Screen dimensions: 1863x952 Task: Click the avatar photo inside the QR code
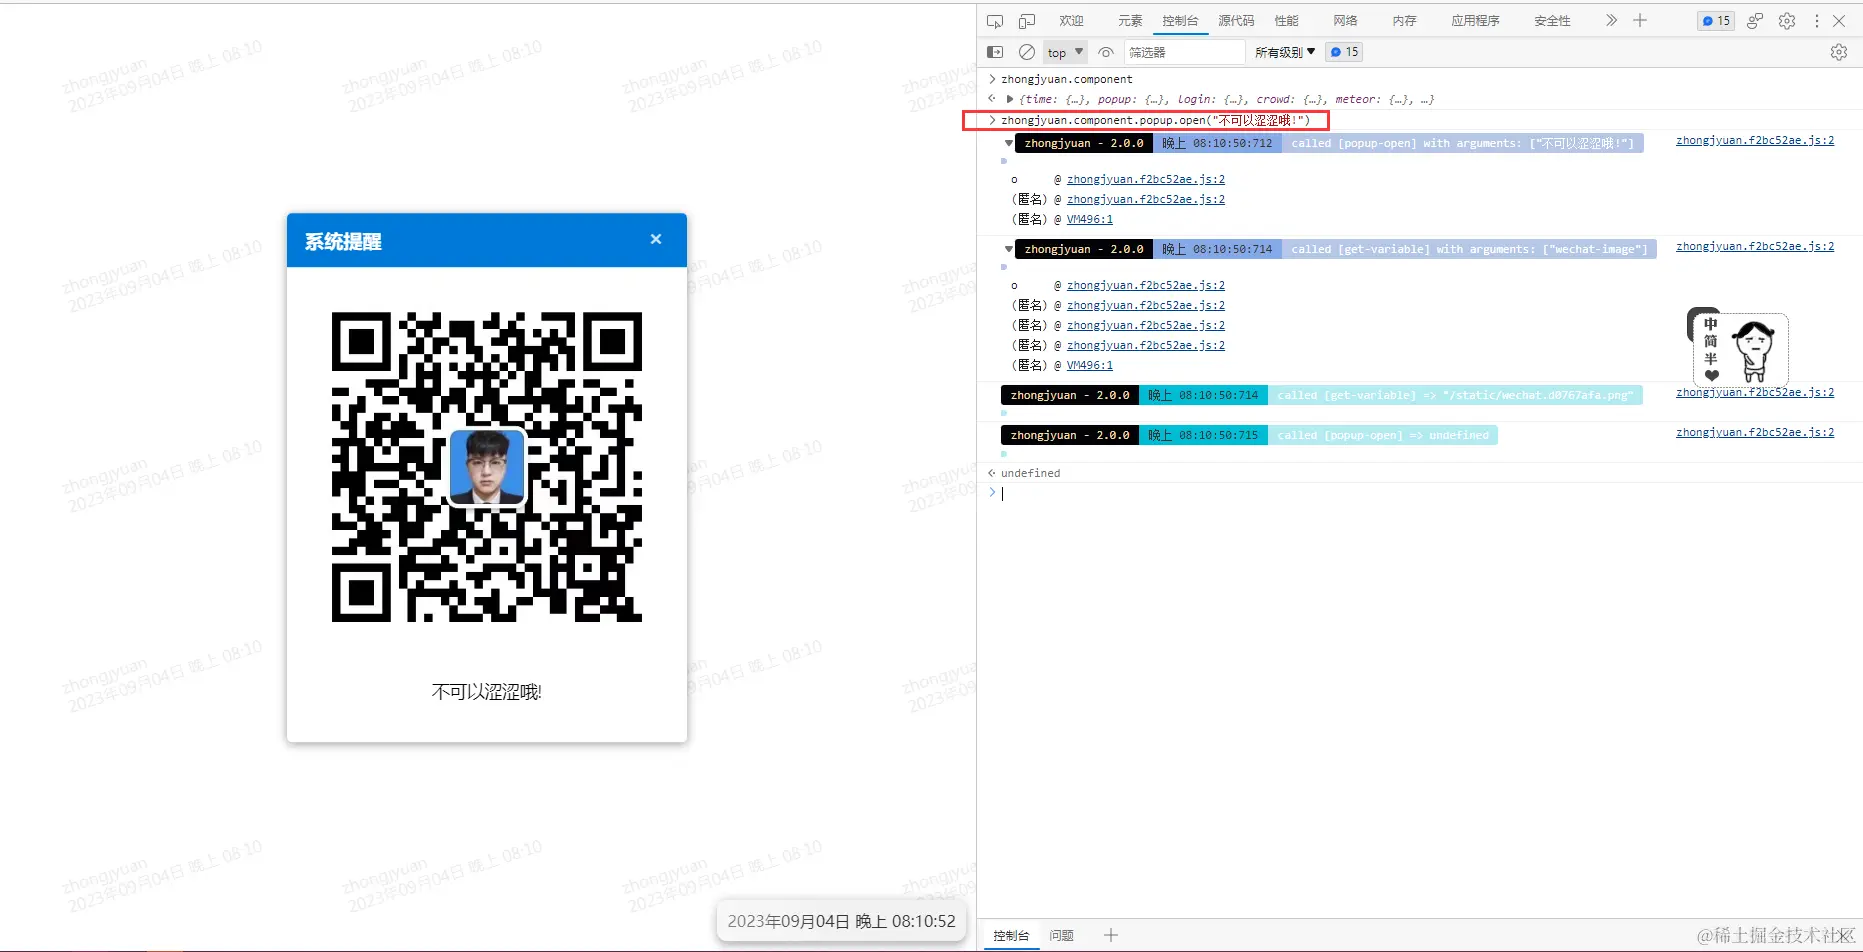487,467
